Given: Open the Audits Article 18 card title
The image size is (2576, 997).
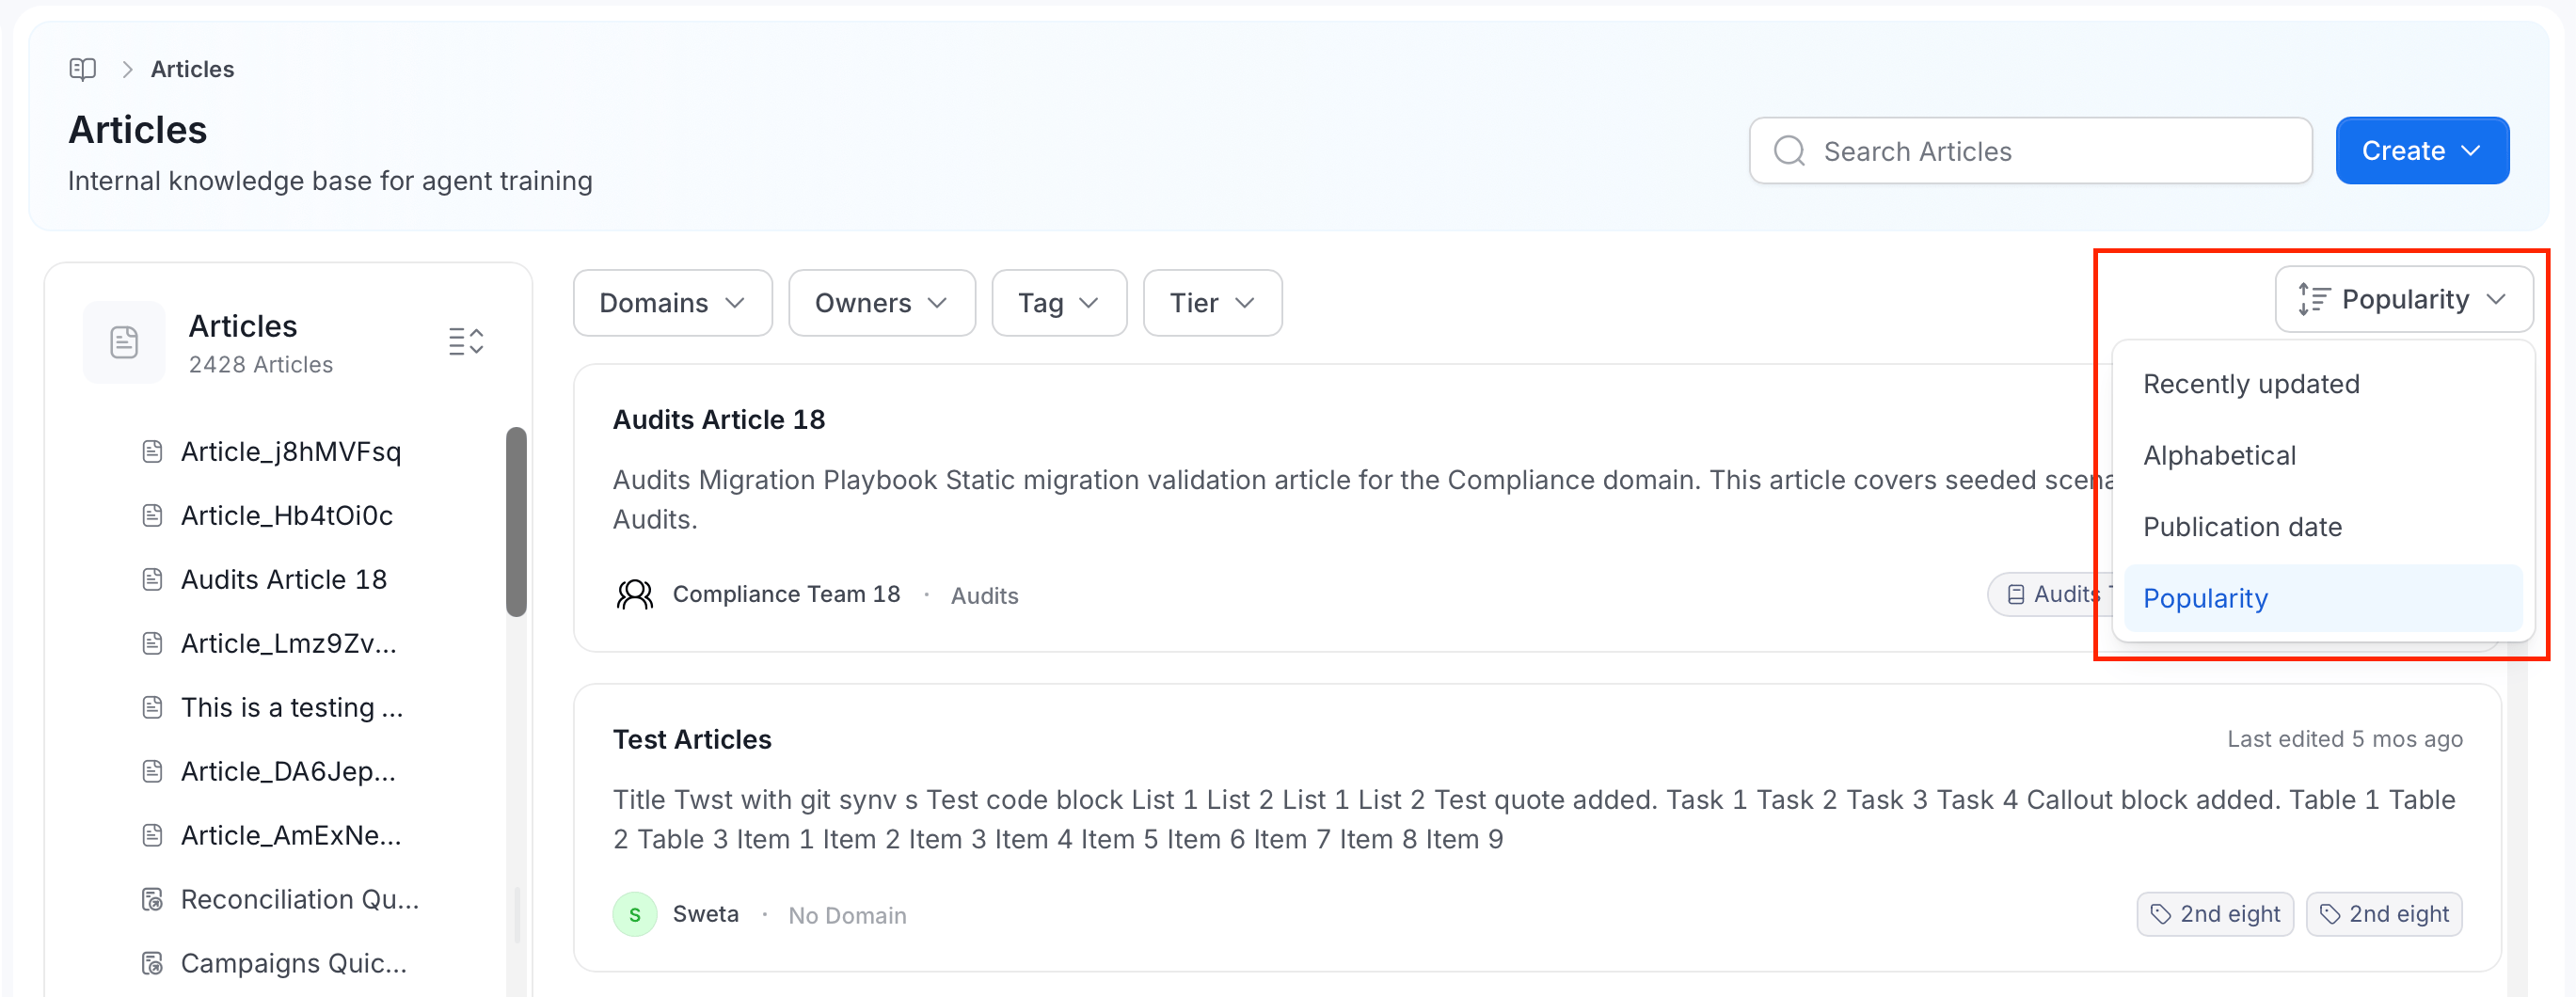Looking at the screenshot, I should 718,420.
